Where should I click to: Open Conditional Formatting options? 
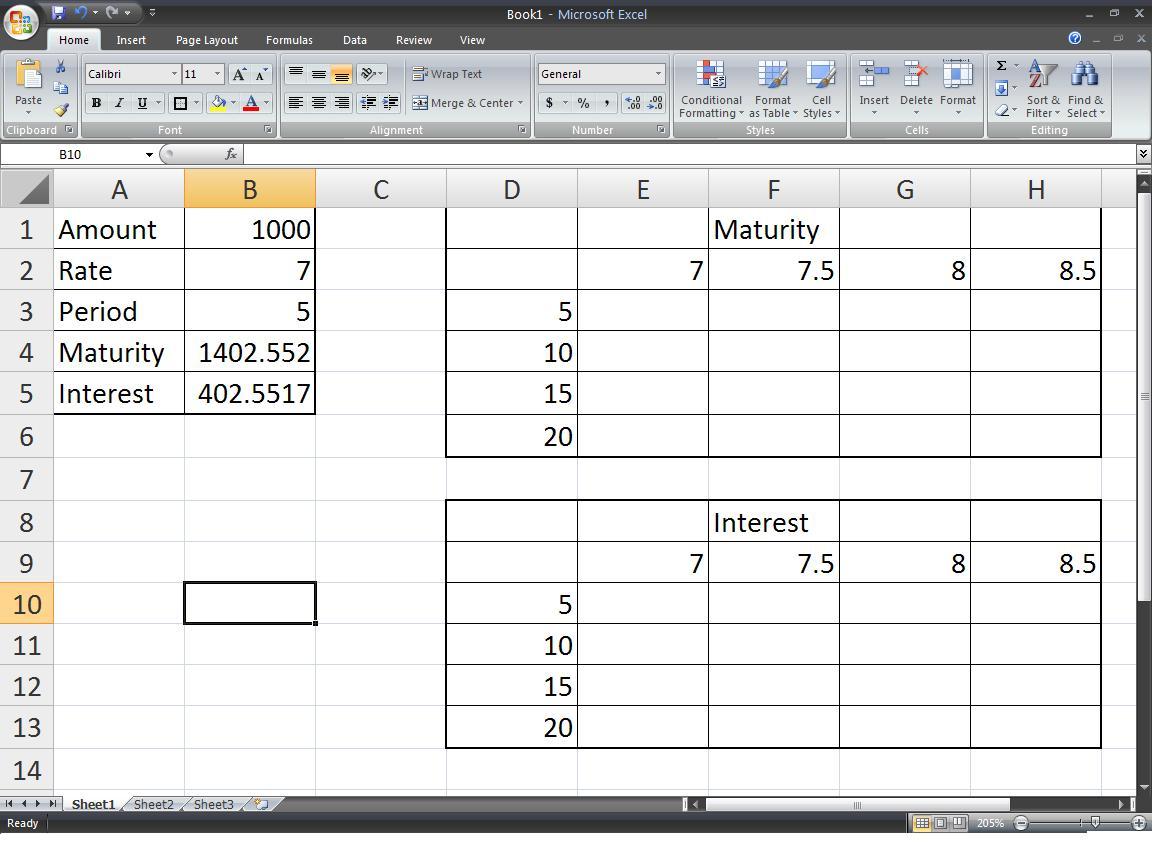click(x=710, y=90)
